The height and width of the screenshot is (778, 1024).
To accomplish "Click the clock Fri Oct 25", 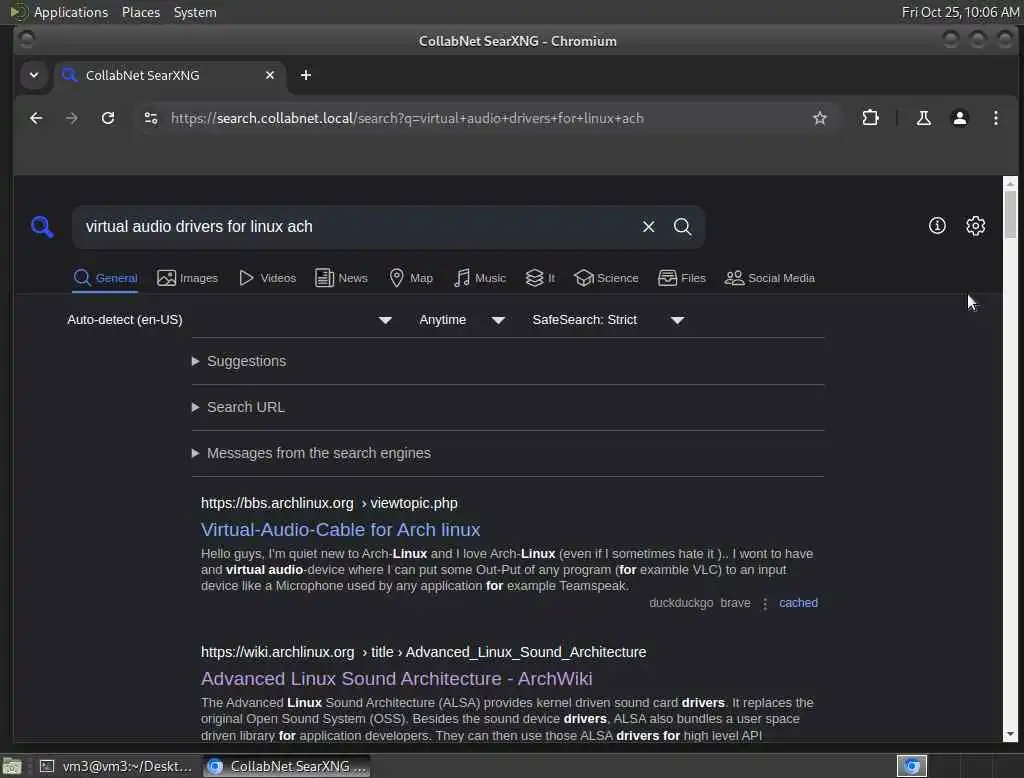I will 960,12.
